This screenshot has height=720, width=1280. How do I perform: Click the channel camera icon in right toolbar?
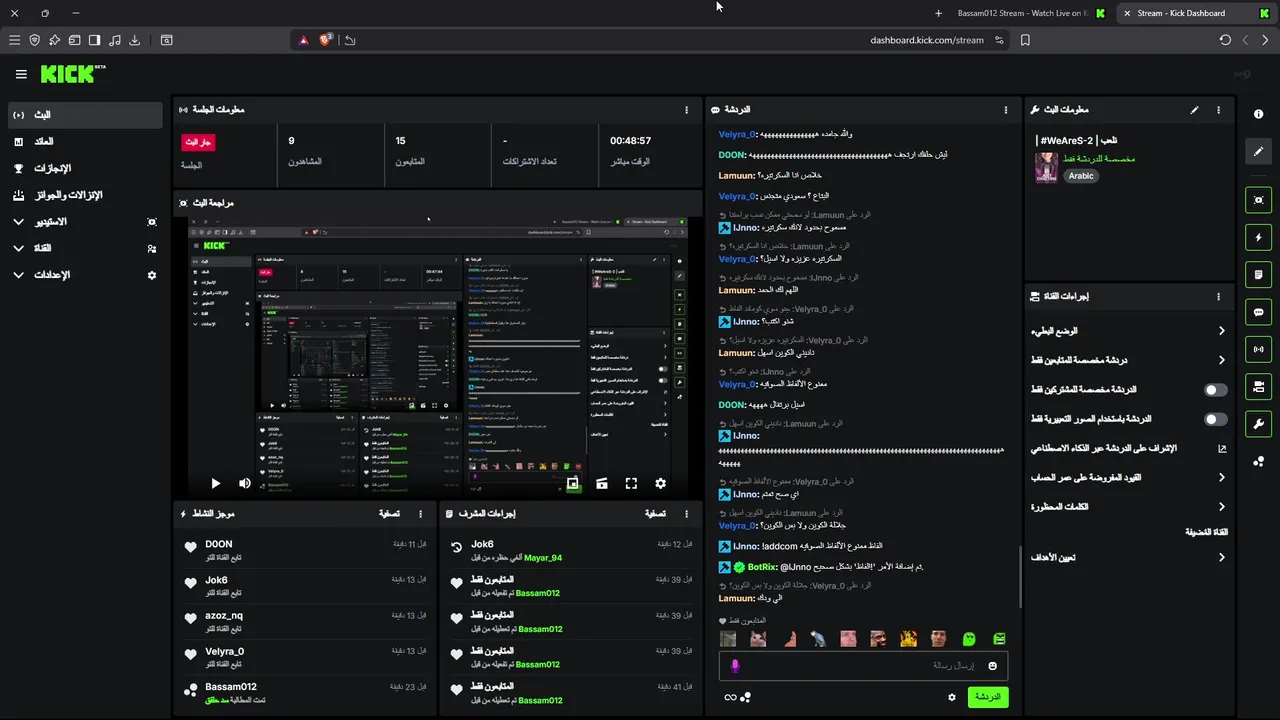(x=1259, y=386)
